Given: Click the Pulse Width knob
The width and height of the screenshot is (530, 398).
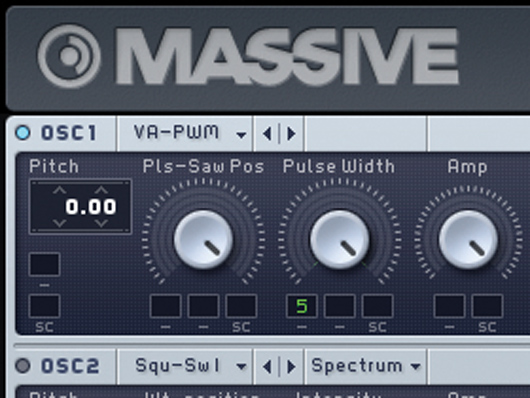Looking at the screenshot, I should pyautogui.click(x=339, y=239).
